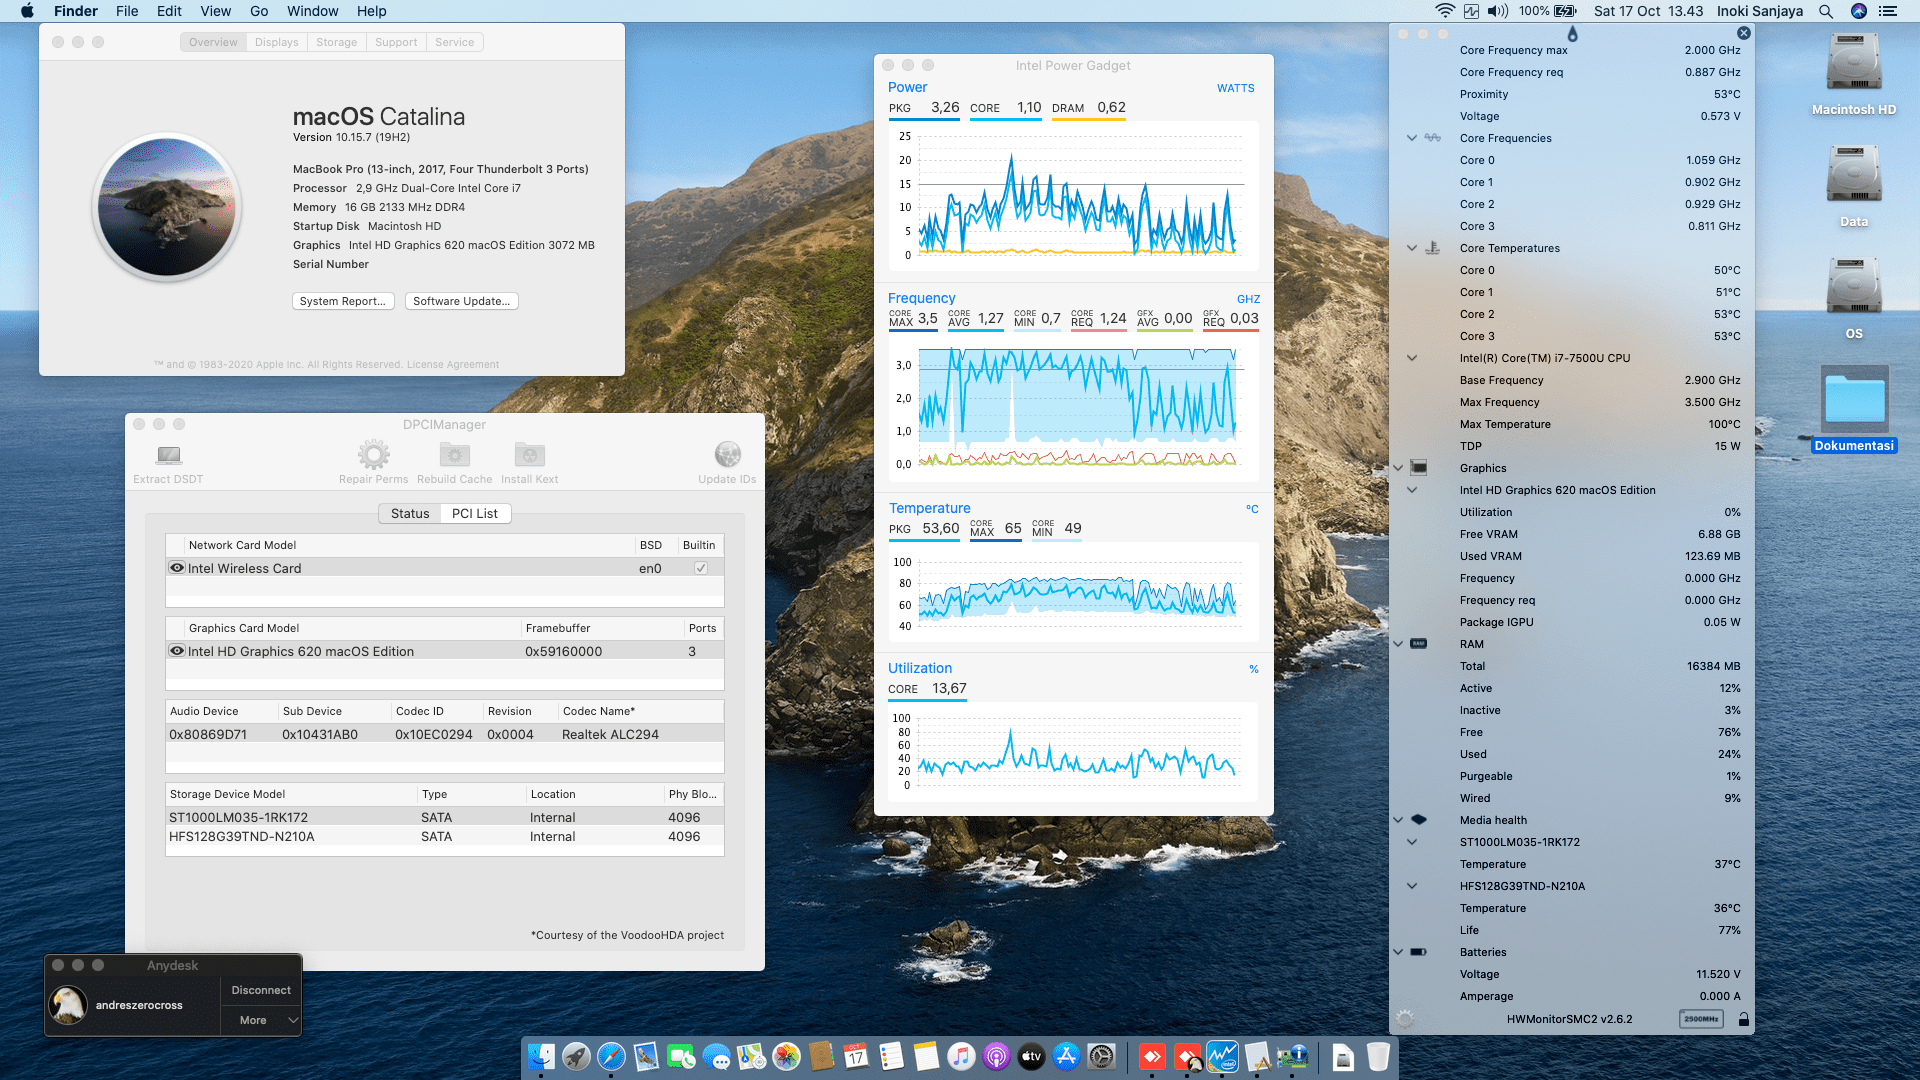Click the Rebuild Cache icon
Screen dimensions: 1920x1080
(x=455, y=456)
